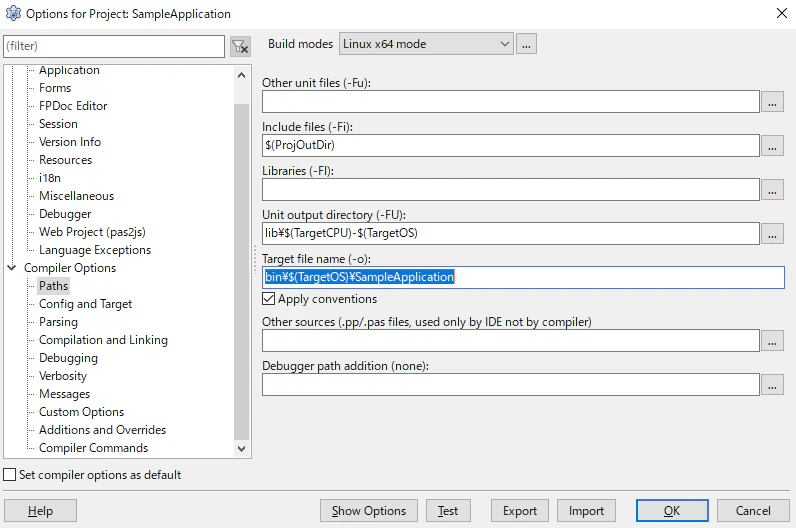The height and width of the screenshot is (528, 796).
Task: Click tree scrollbar down arrow
Action: click(x=242, y=449)
